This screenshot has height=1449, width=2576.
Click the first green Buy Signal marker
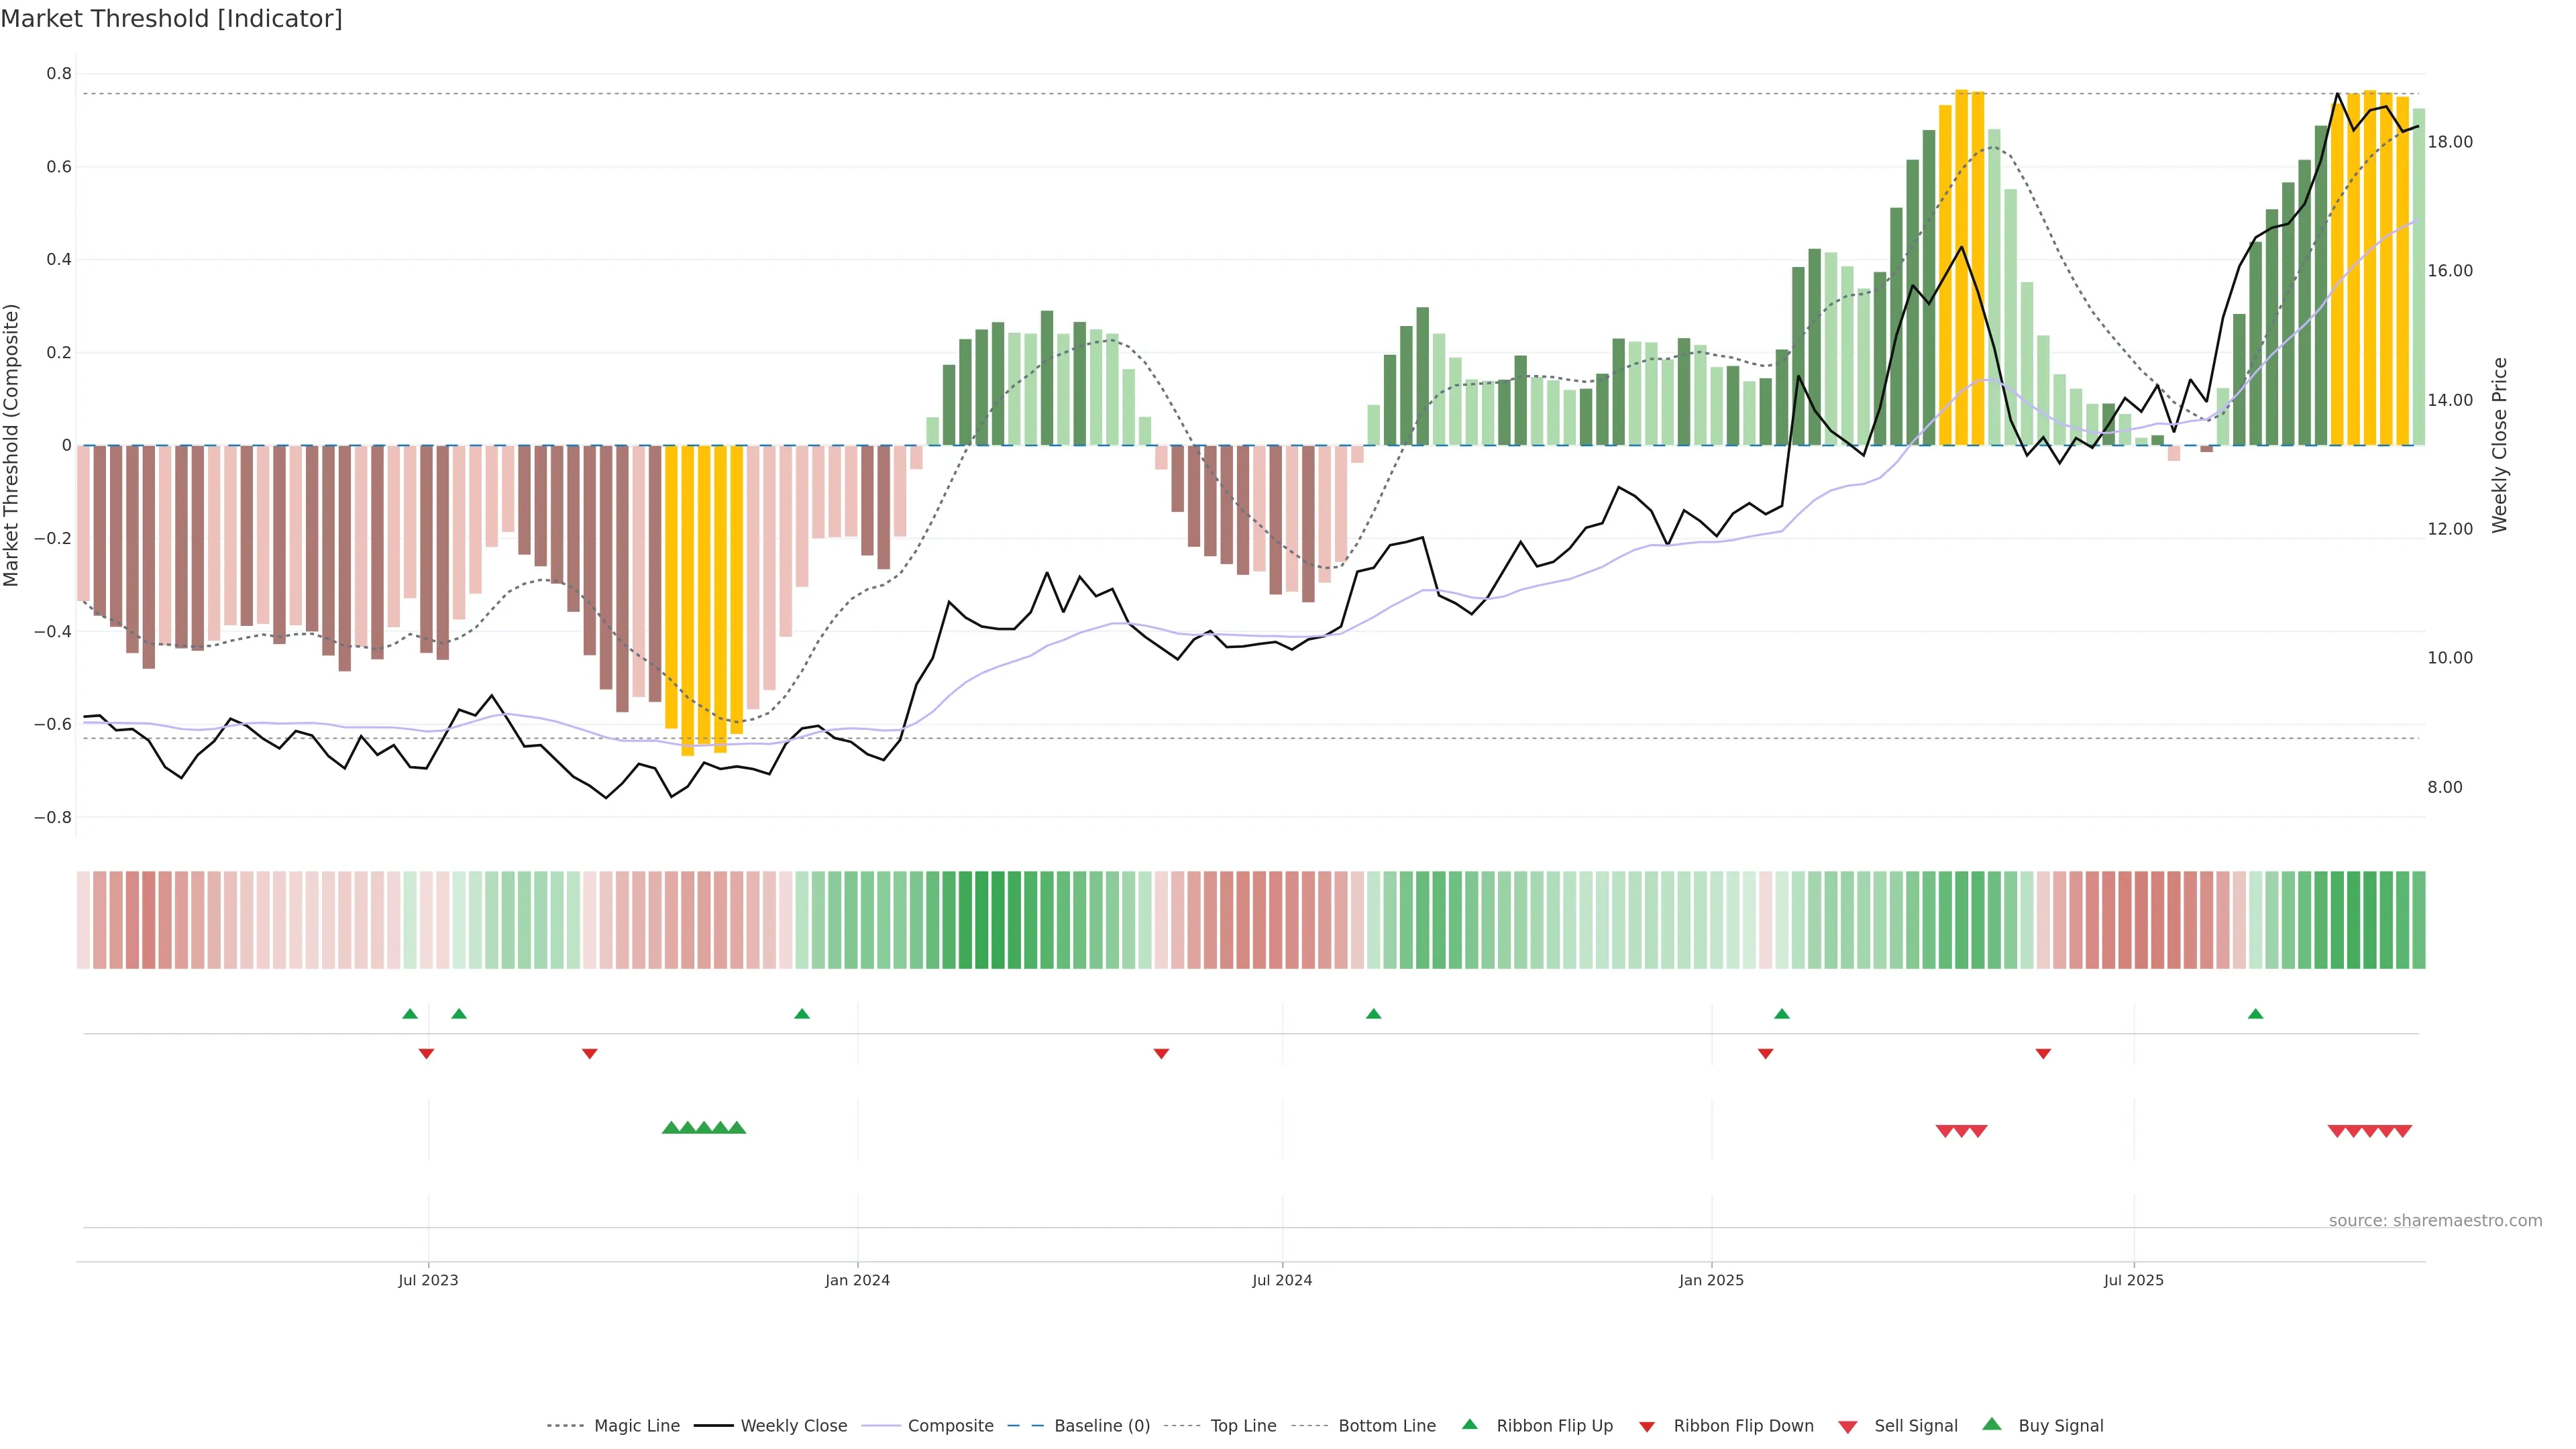pos(671,1127)
